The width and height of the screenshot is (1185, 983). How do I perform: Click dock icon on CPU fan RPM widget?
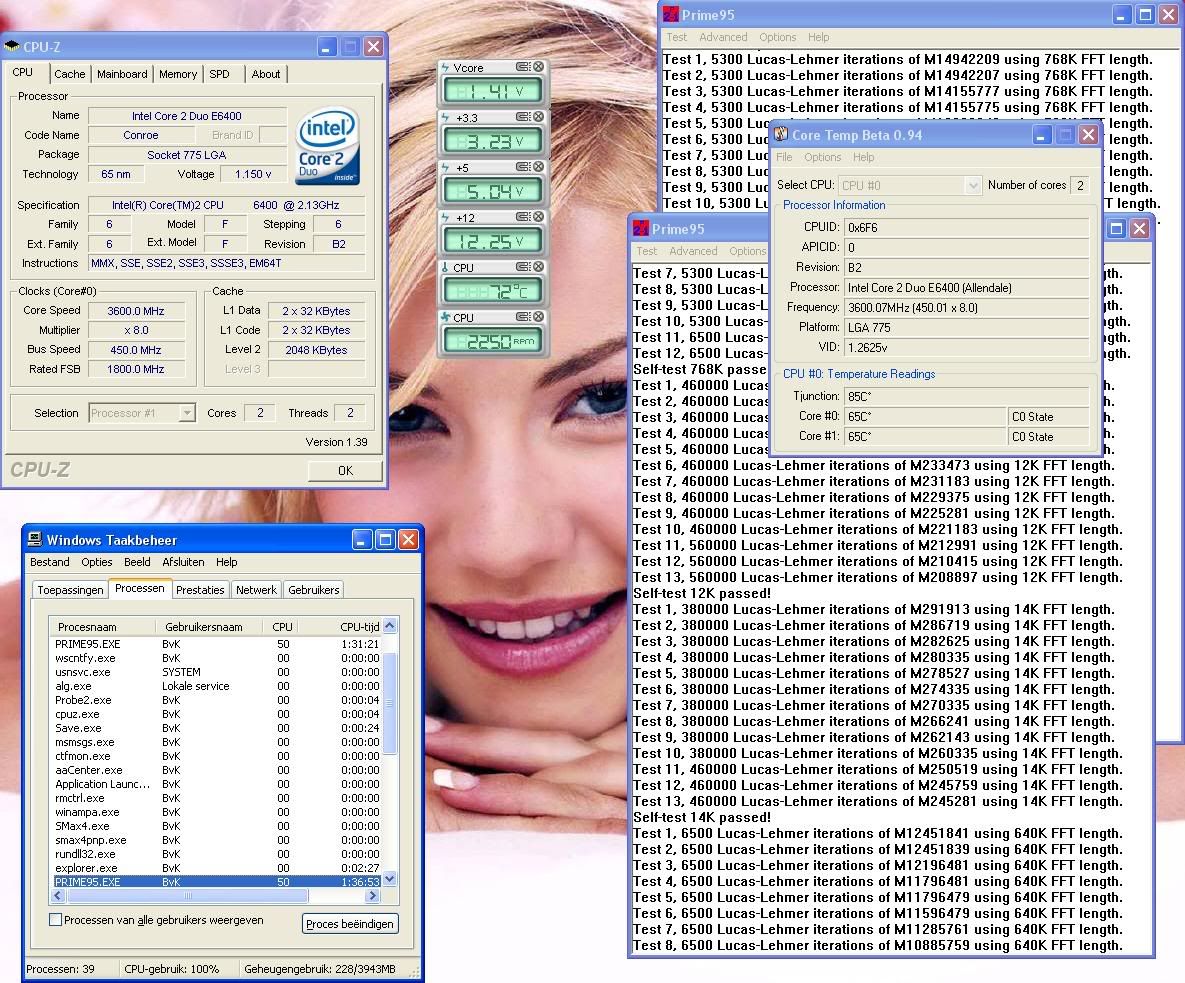point(523,317)
